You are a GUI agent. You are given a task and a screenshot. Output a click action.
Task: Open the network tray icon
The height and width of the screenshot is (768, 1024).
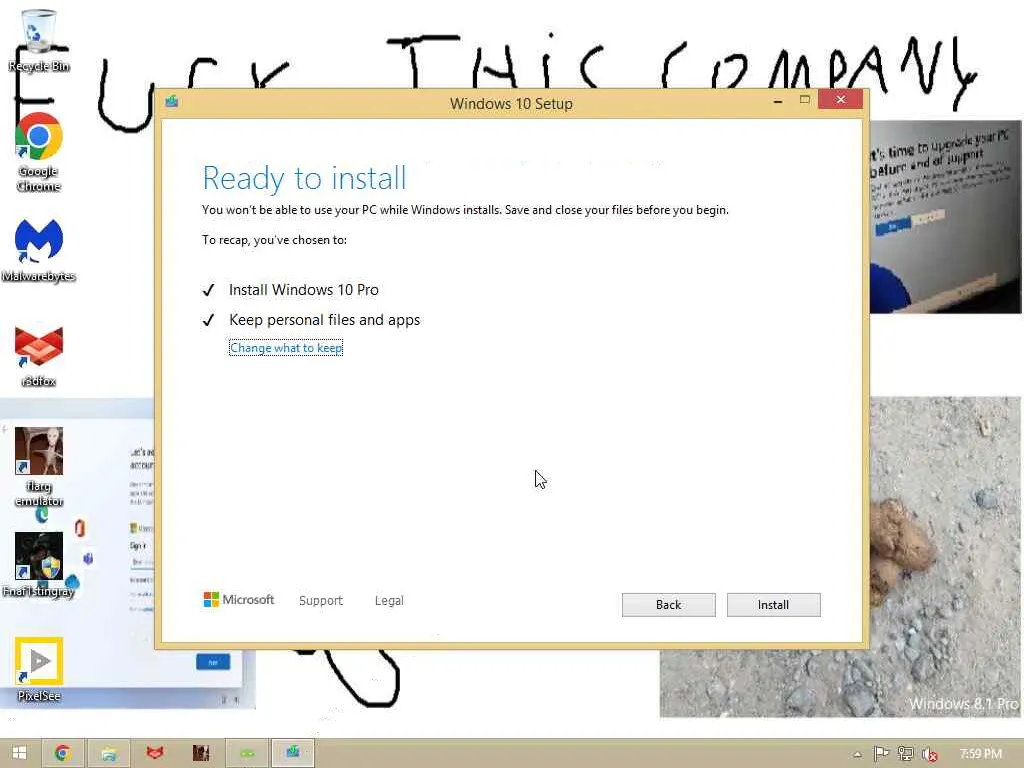(905, 754)
